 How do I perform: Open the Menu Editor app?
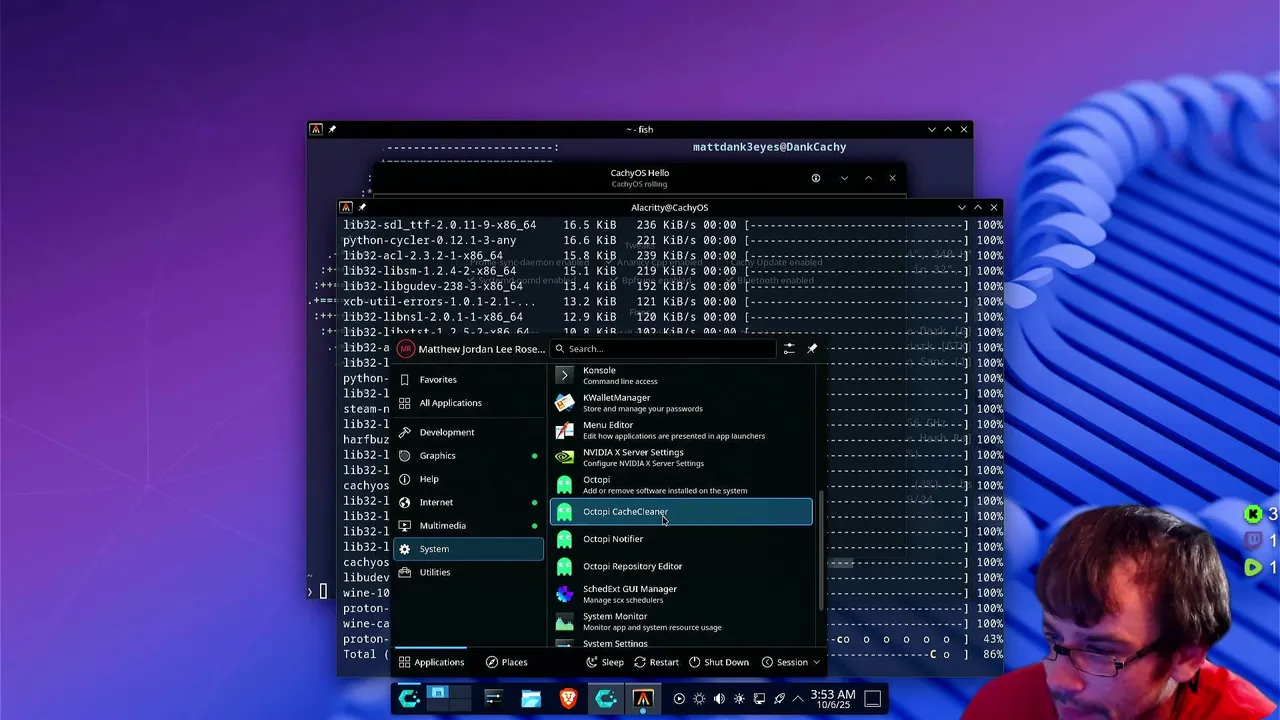[x=681, y=430]
